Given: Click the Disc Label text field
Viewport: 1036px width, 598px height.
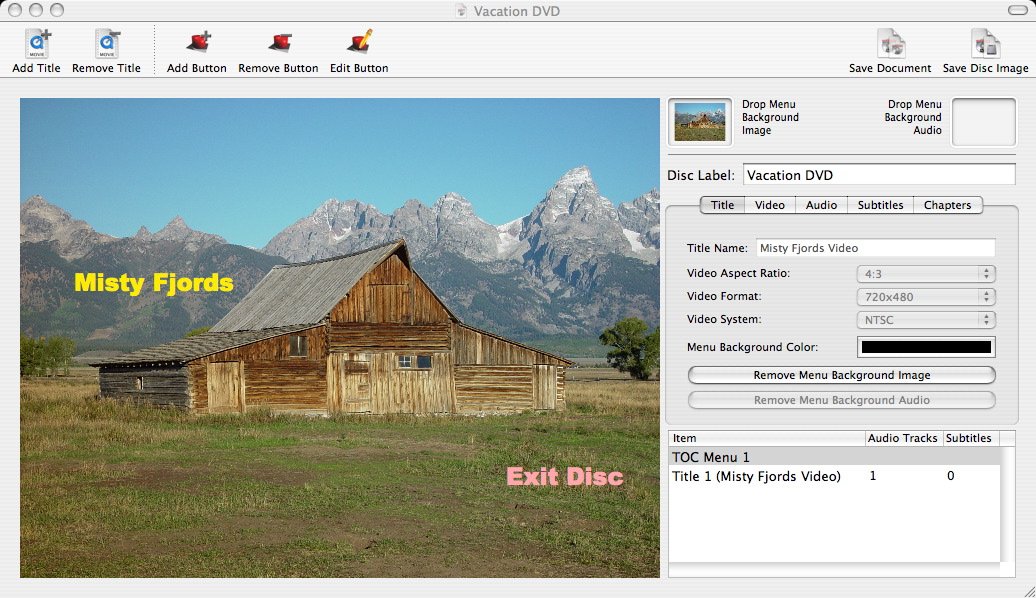Looking at the screenshot, I should 879,175.
